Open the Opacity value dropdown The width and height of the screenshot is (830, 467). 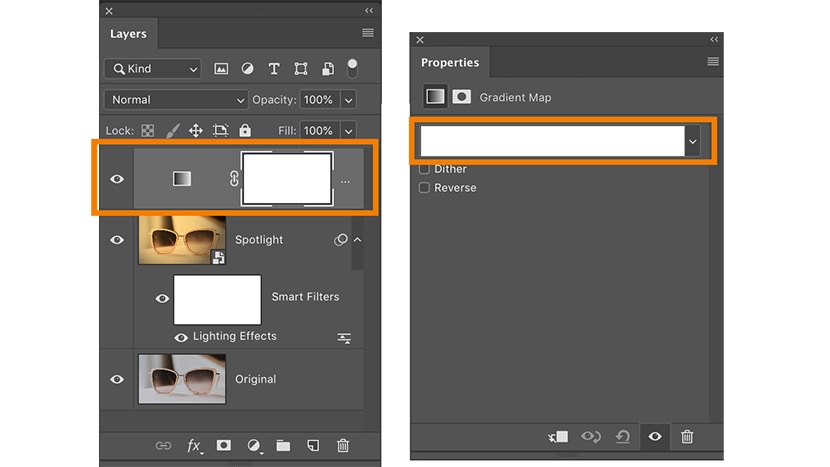coord(348,100)
